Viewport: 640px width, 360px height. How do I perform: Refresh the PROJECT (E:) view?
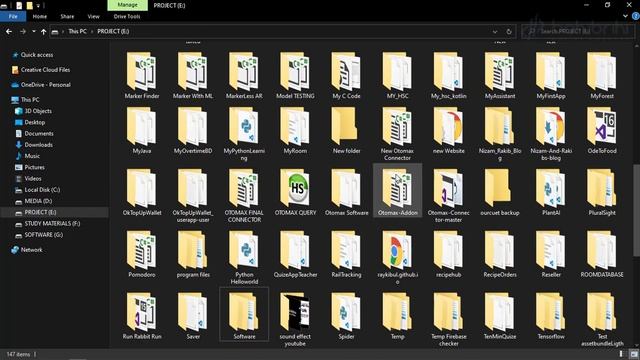tap(509, 31)
